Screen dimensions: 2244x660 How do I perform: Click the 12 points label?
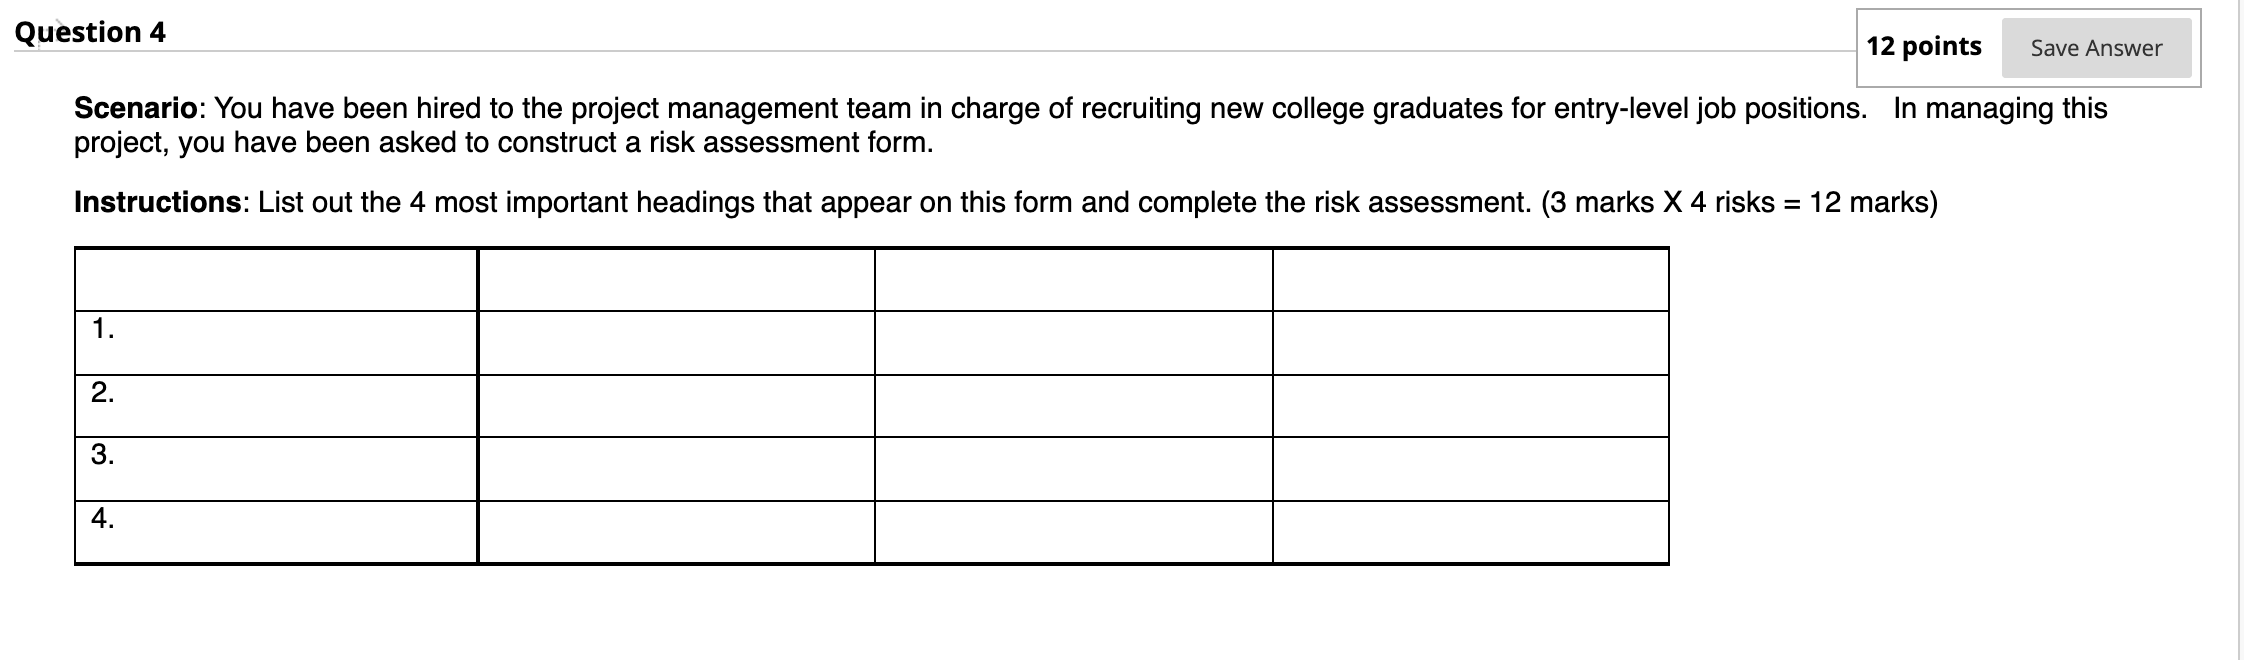[x=1924, y=46]
